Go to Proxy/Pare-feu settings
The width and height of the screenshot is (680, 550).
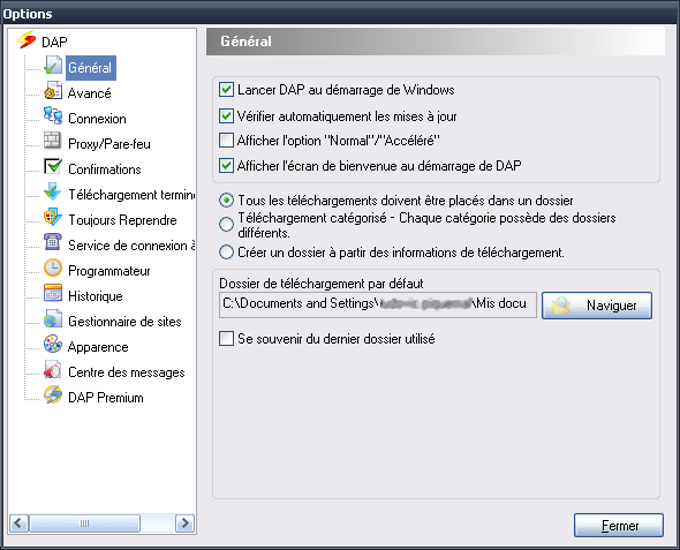pyautogui.click(x=109, y=144)
